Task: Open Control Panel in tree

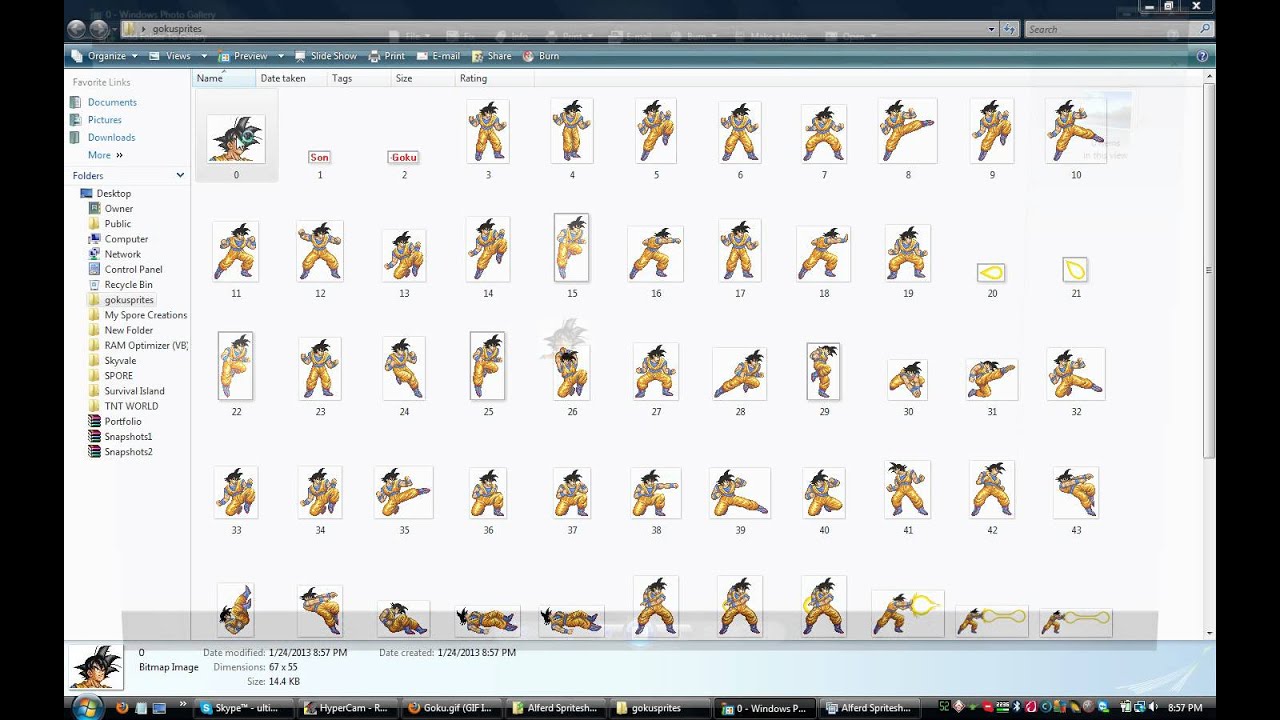Action: [125, 269]
